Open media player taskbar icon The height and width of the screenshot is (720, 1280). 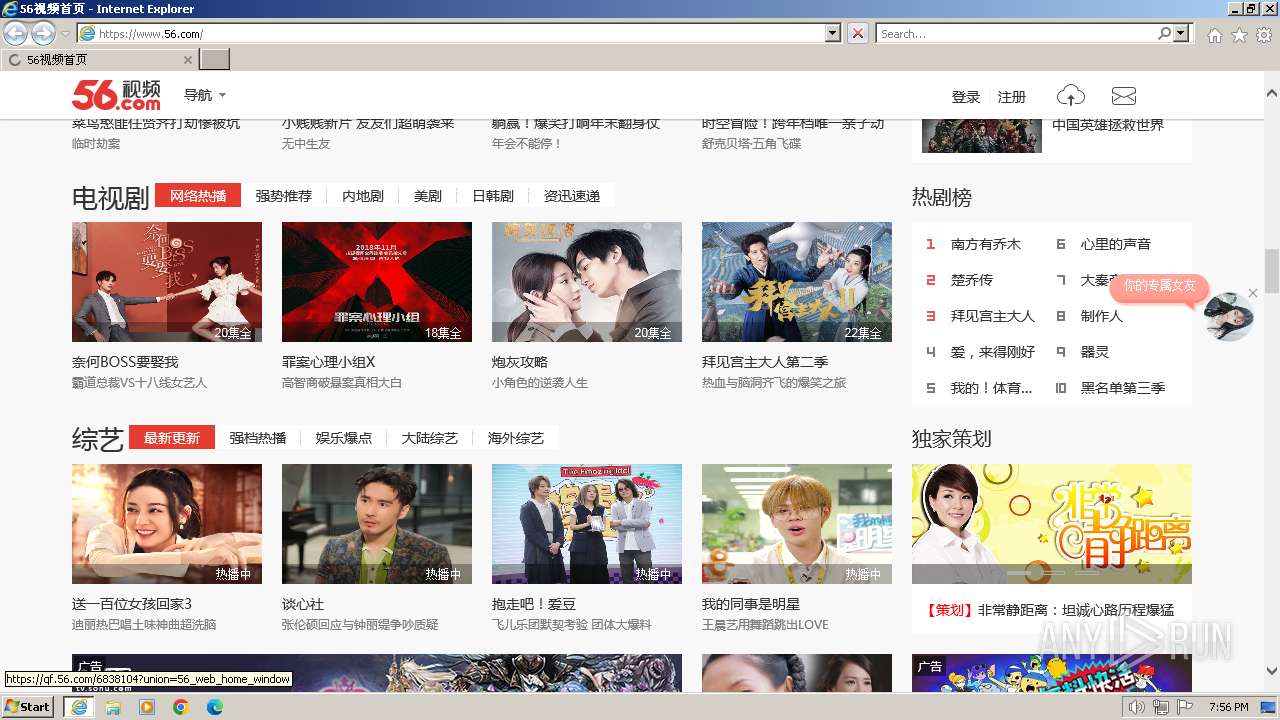coord(147,707)
